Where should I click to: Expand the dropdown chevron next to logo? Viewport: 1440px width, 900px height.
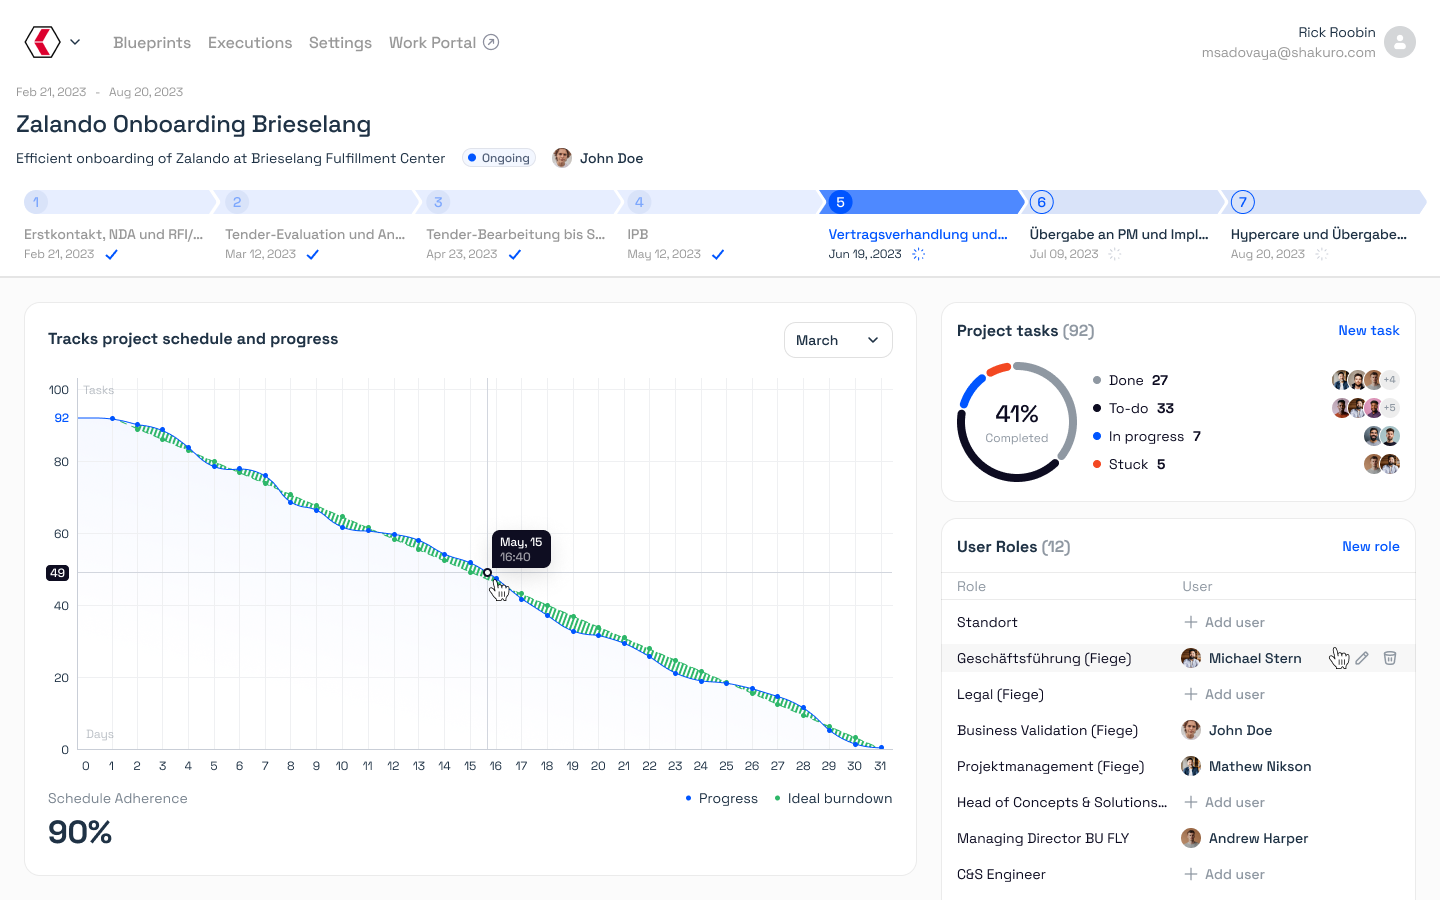coord(75,42)
